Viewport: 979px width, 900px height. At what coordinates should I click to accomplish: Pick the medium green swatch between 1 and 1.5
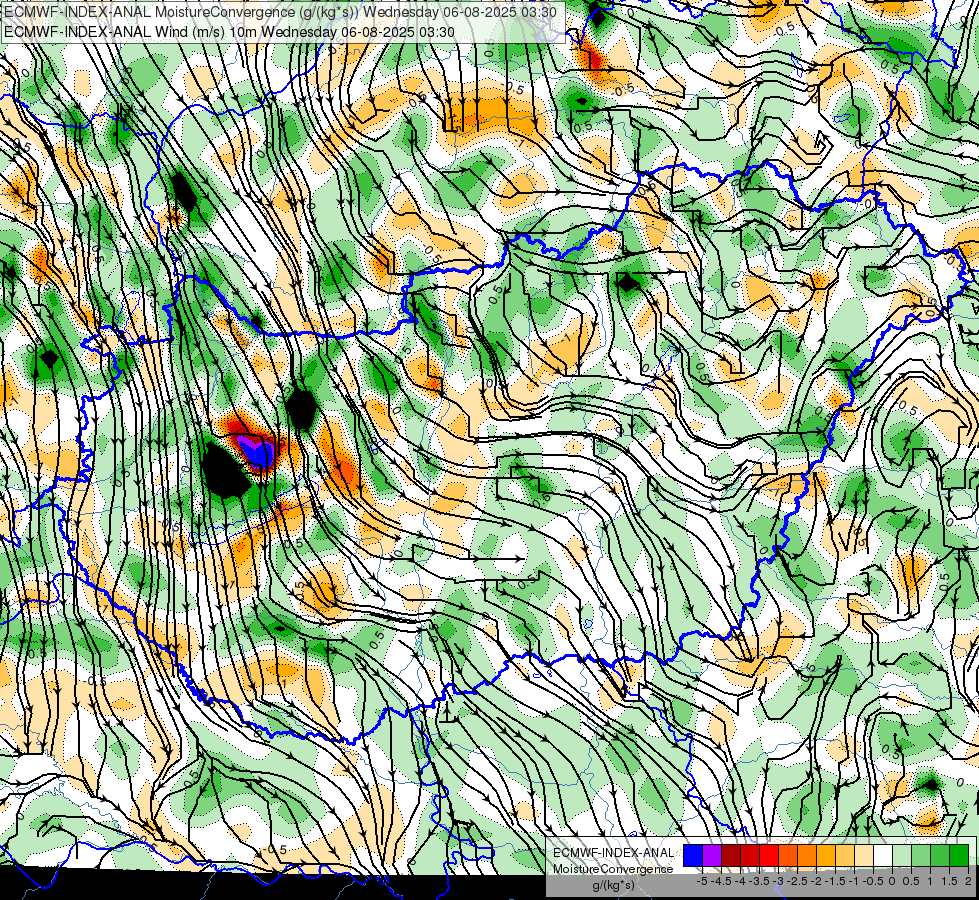(940, 856)
